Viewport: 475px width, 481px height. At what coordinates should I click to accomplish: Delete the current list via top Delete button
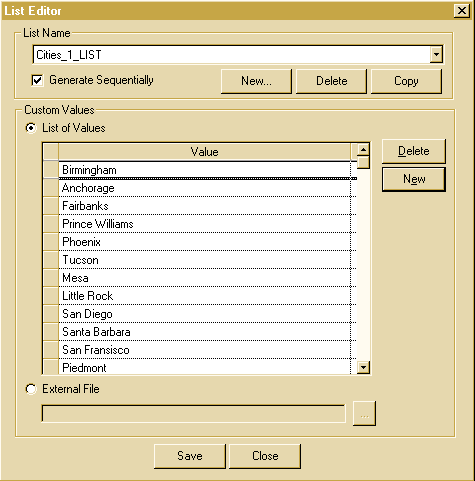click(331, 81)
